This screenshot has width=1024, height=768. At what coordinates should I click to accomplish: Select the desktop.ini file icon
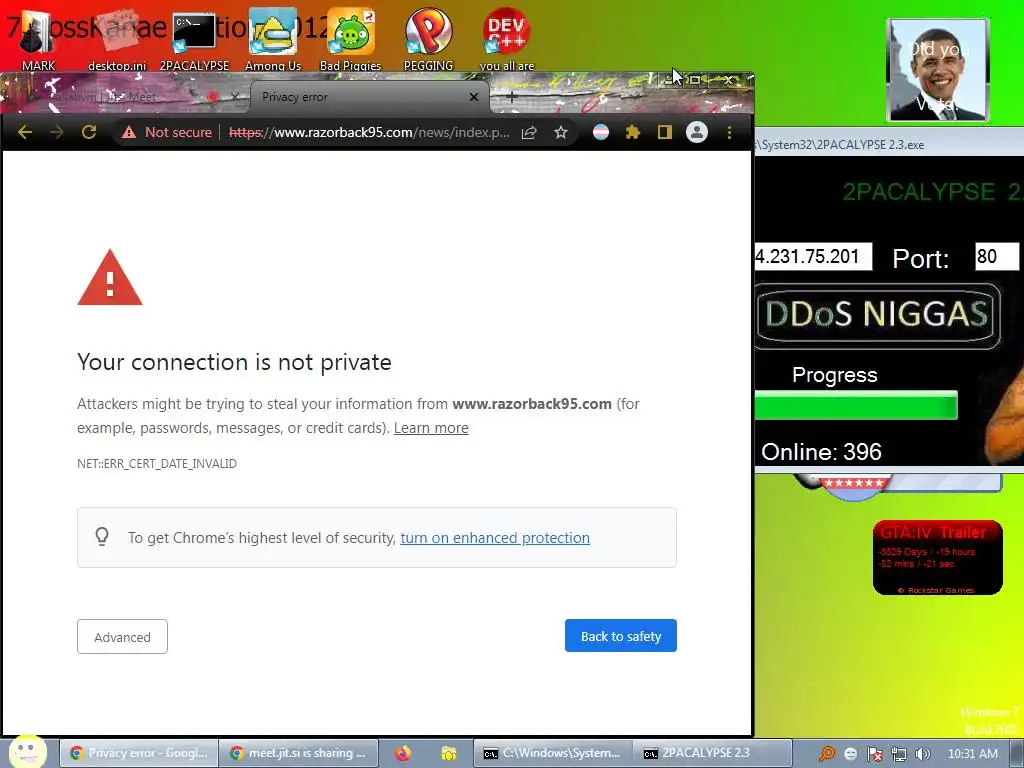click(118, 39)
